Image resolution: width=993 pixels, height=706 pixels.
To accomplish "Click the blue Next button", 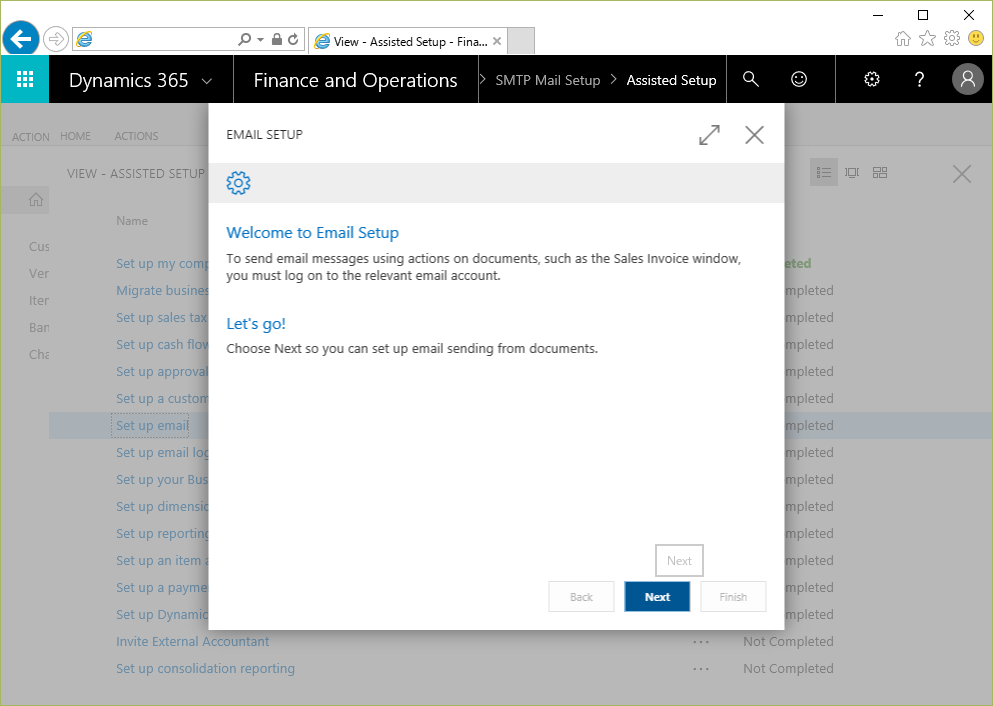I will (657, 596).
